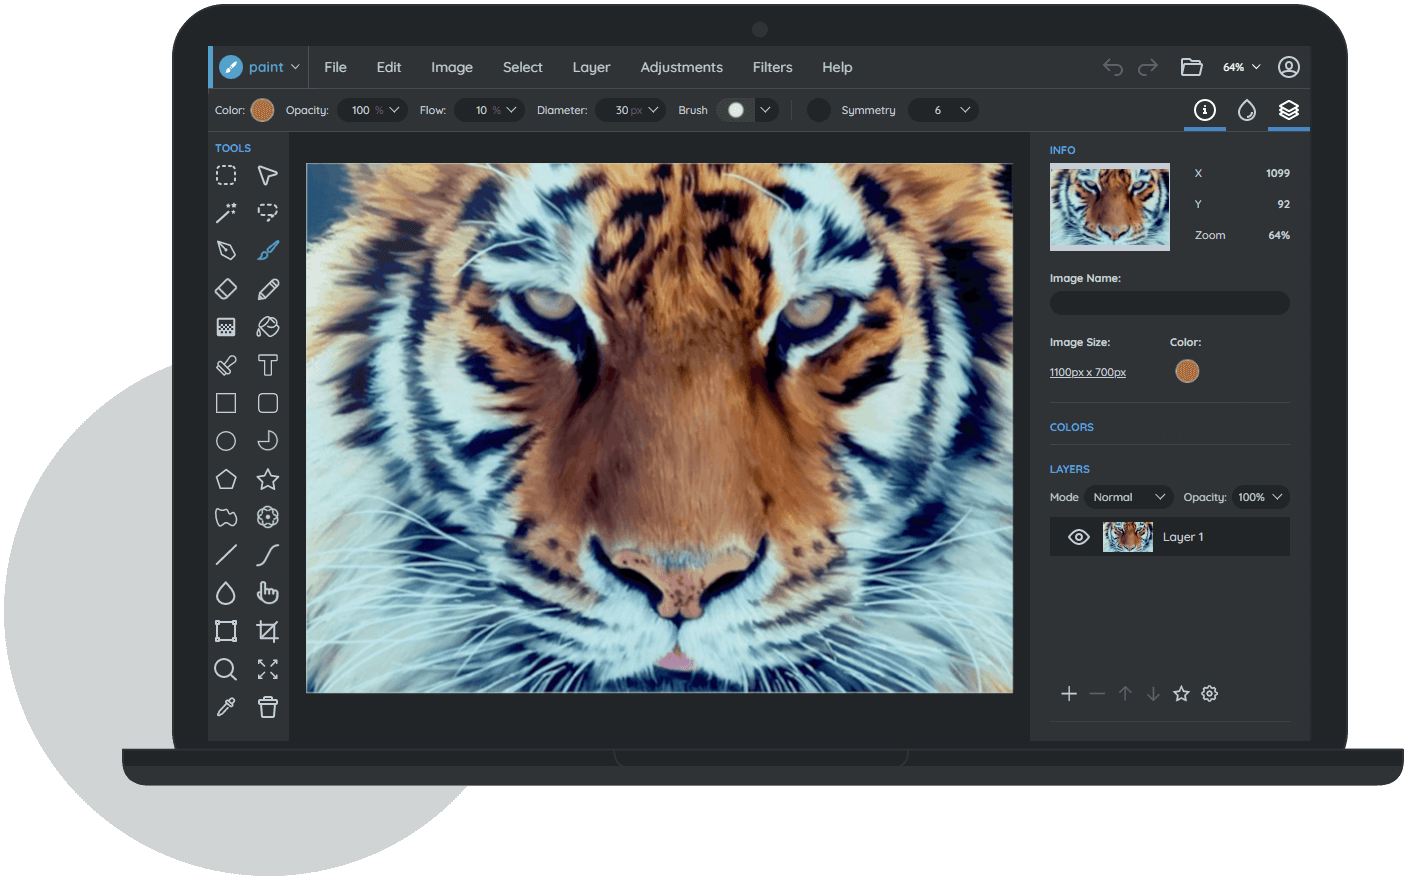The height and width of the screenshot is (880, 1410).
Task: Select the Eyedropper color picker tool
Action: click(x=226, y=707)
